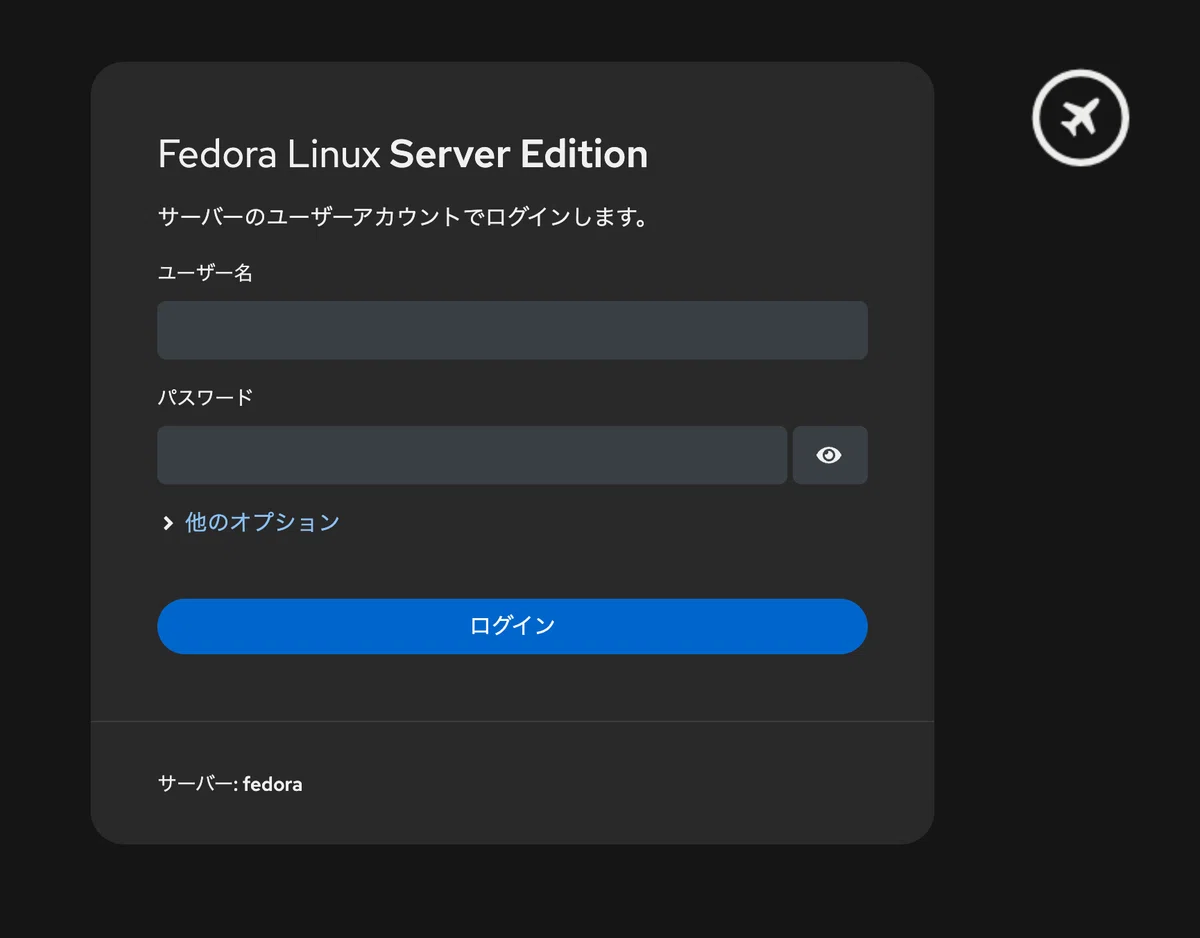Focus the ユーザー名 input field
1200x938 pixels.
click(512, 330)
